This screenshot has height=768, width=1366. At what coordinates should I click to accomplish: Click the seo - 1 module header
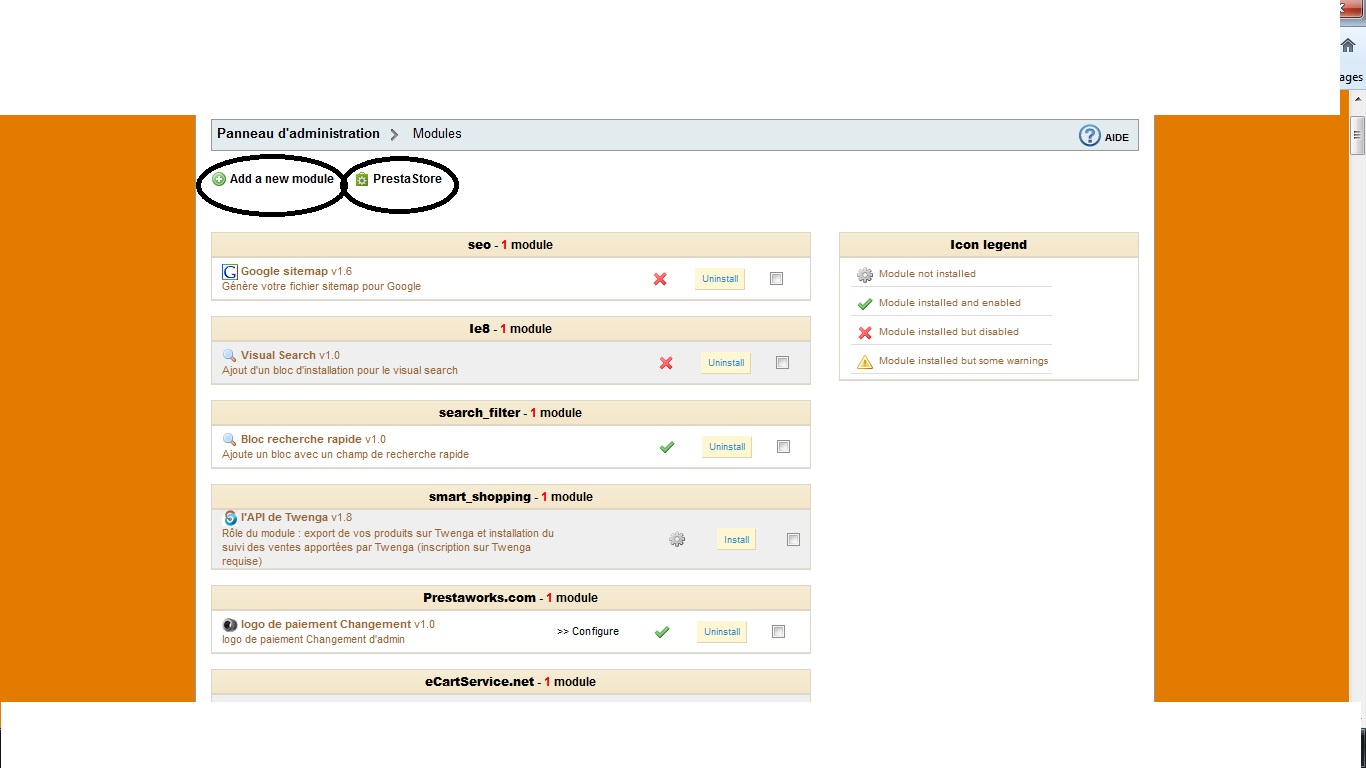click(511, 245)
